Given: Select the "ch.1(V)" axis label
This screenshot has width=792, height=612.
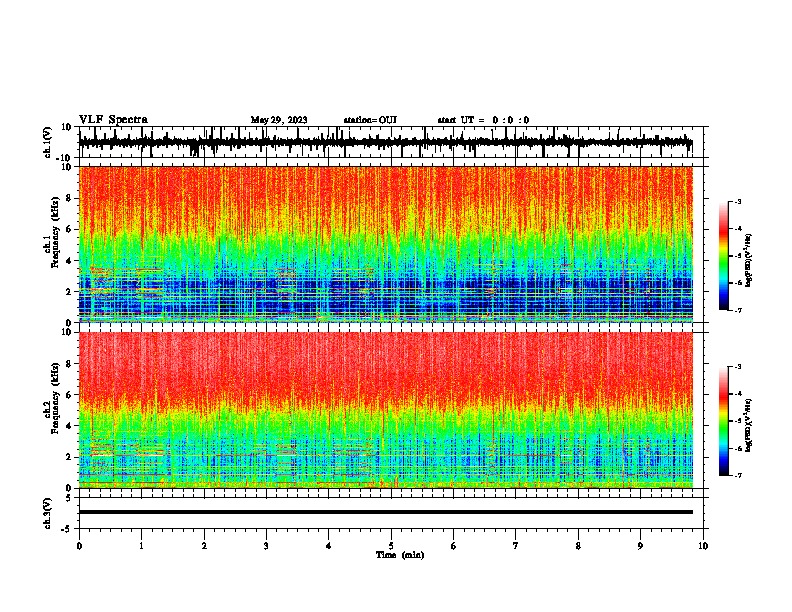Looking at the screenshot, I should (x=48, y=142).
